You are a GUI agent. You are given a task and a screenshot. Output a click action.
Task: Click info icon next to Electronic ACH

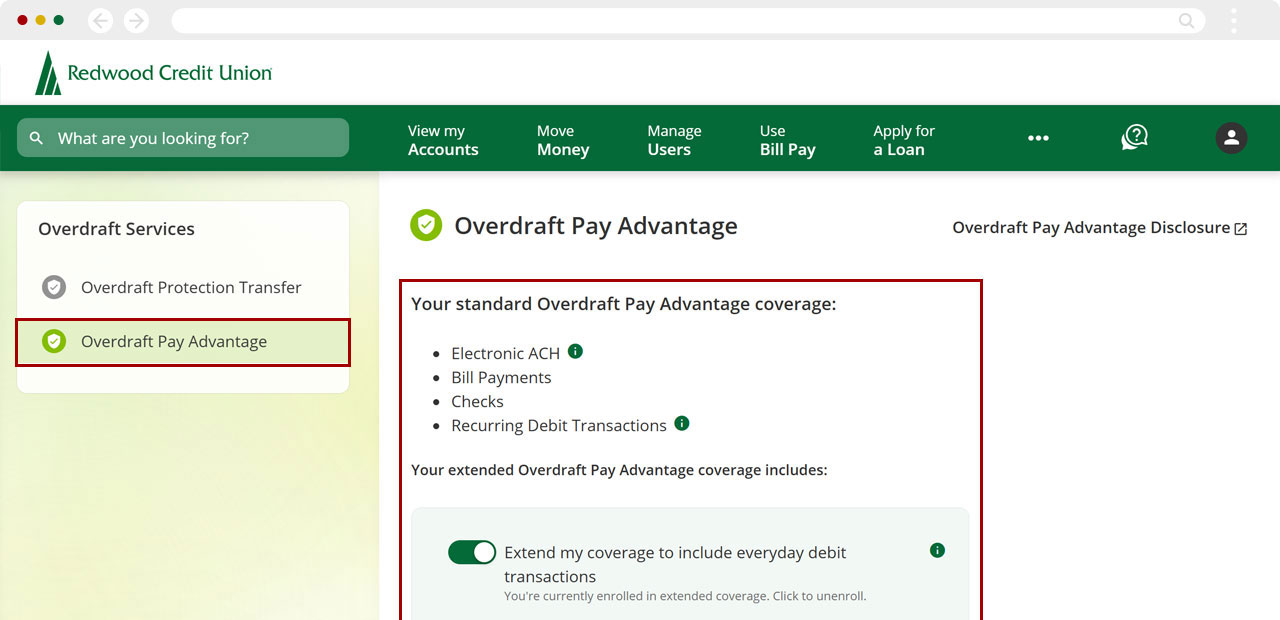575,352
